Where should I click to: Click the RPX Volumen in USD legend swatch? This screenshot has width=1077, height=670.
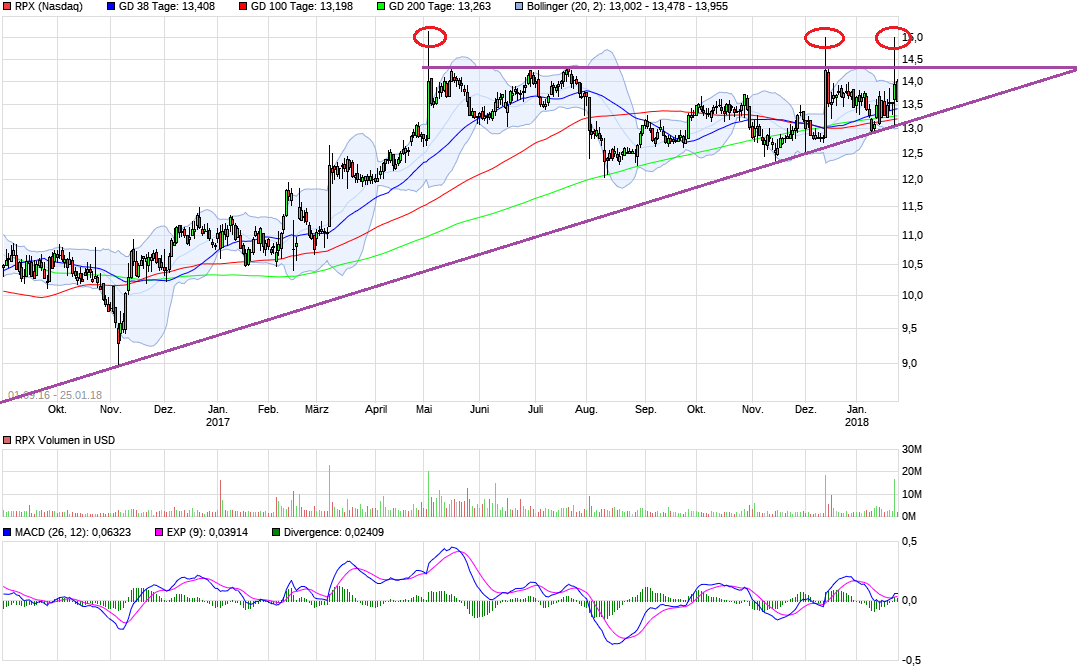(7, 440)
